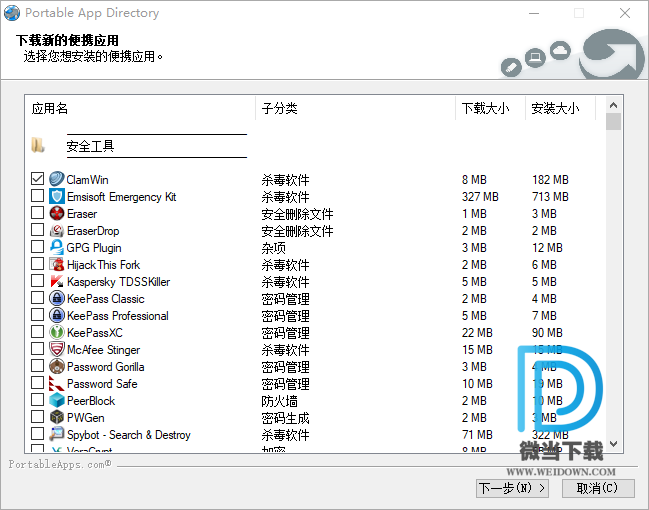Check the PWGen checkbox
649x510 pixels.
click(37, 416)
